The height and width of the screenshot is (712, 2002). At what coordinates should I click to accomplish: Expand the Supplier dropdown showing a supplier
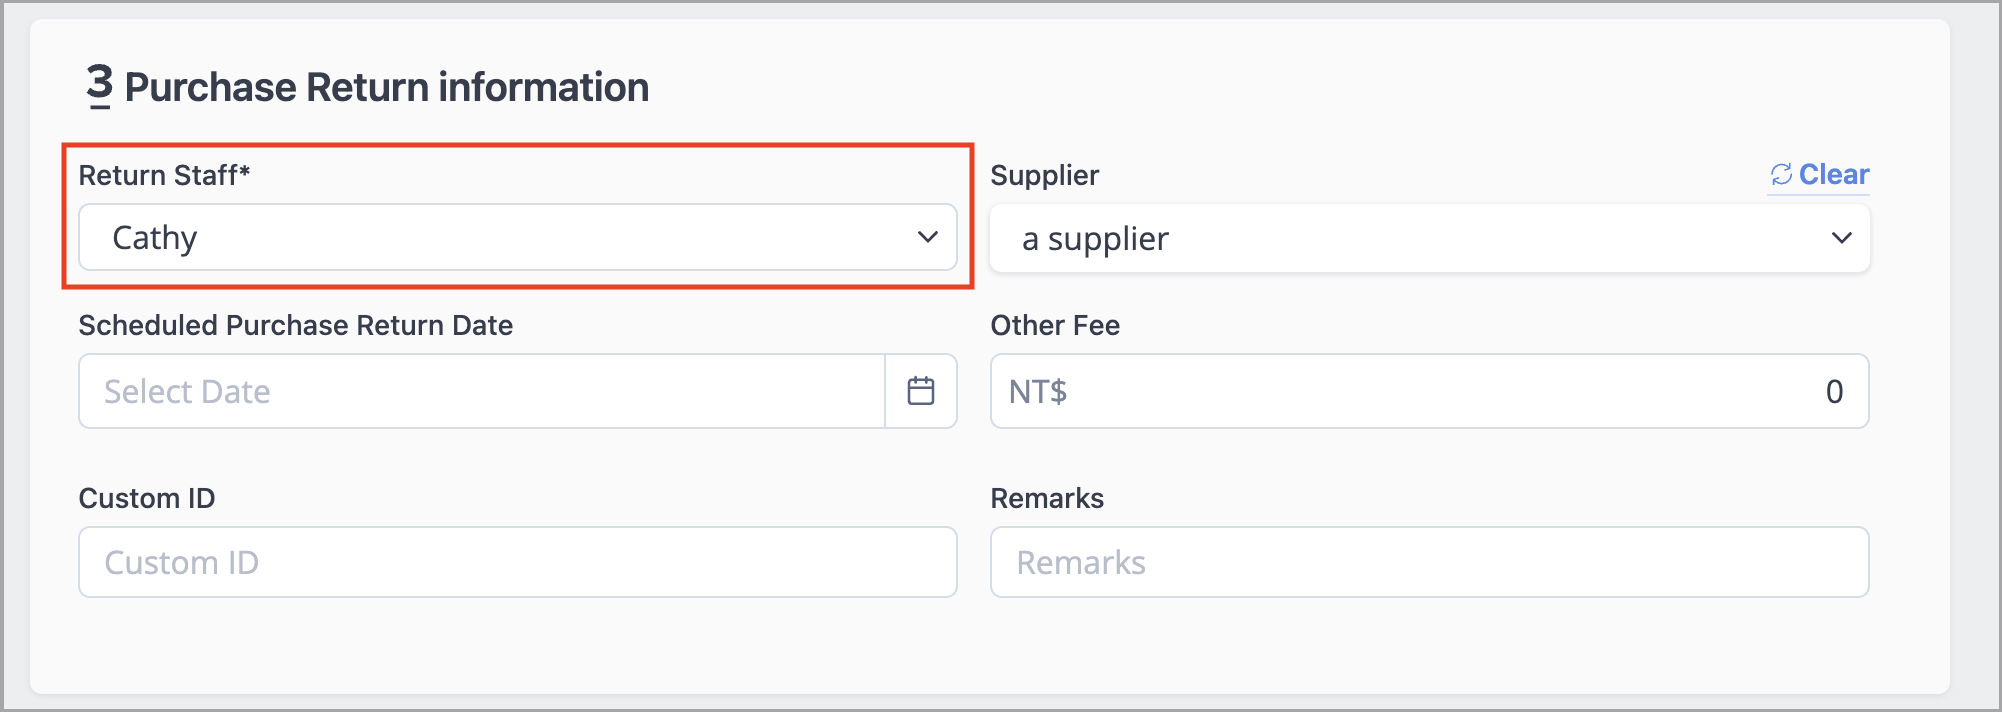[x=1429, y=238]
